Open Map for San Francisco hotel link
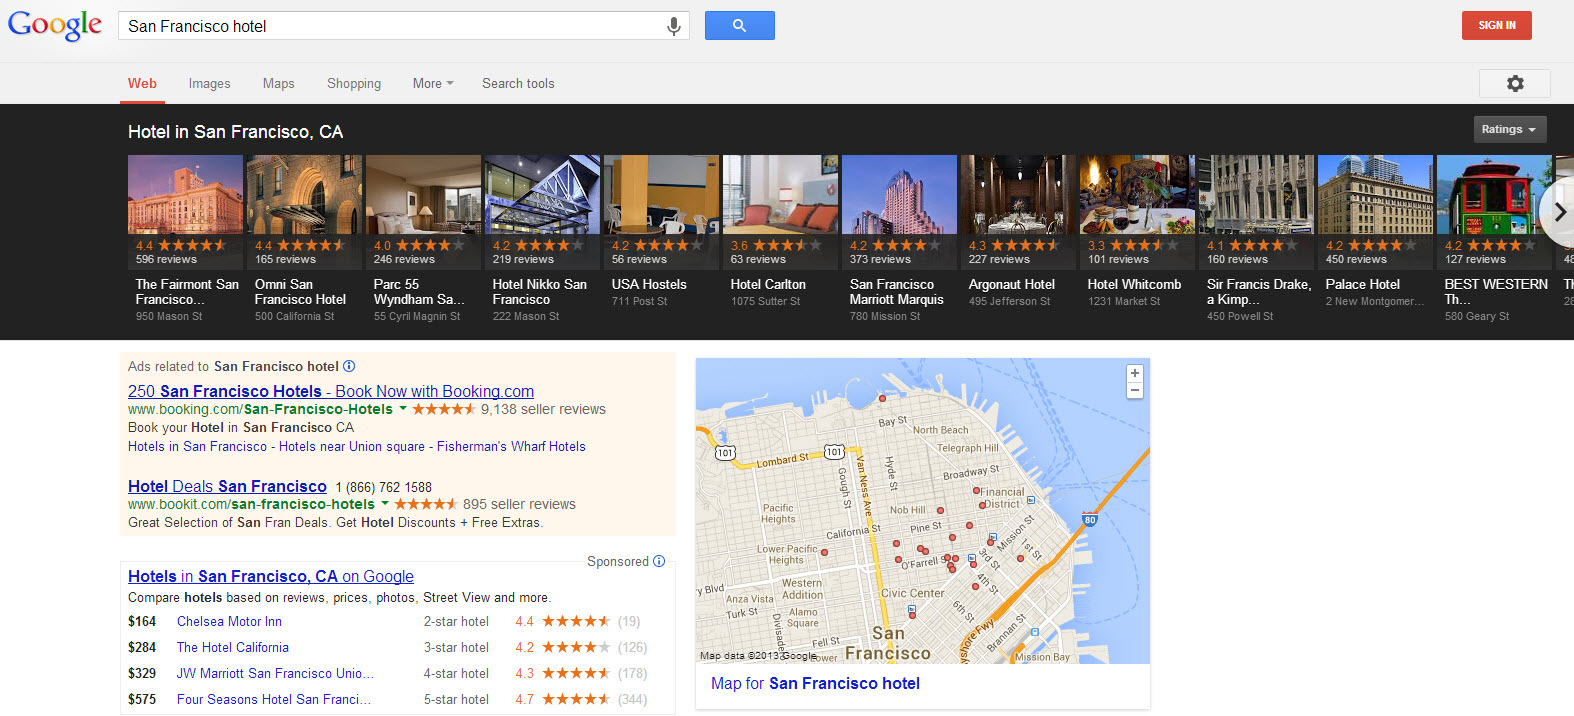1574x716 pixels. coord(815,683)
